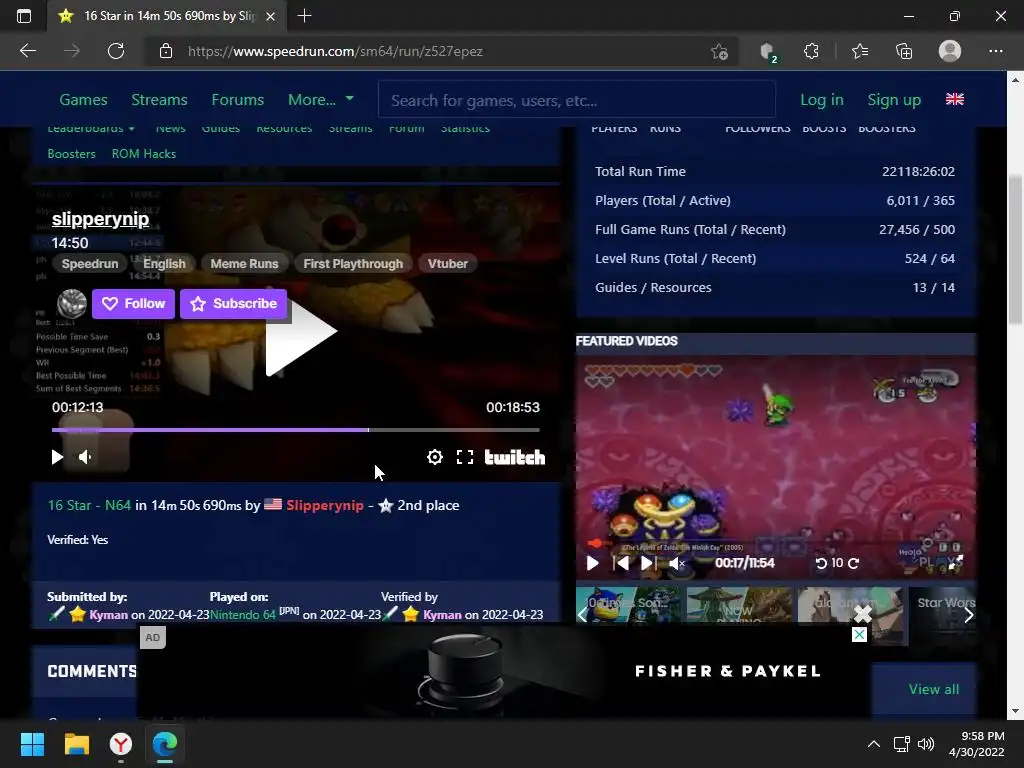Open the ROM Hacks tab
The image size is (1024, 768).
(144, 154)
